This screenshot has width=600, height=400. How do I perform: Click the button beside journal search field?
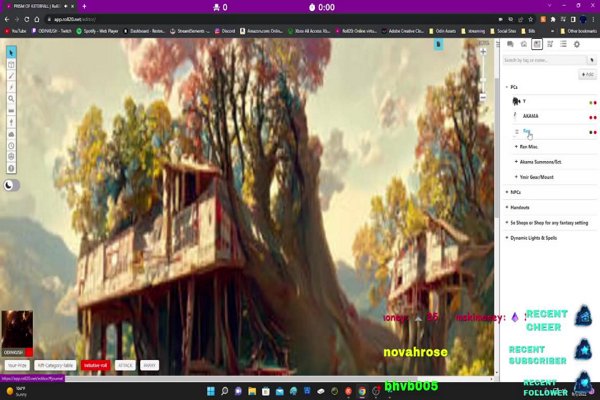[x=592, y=60]
